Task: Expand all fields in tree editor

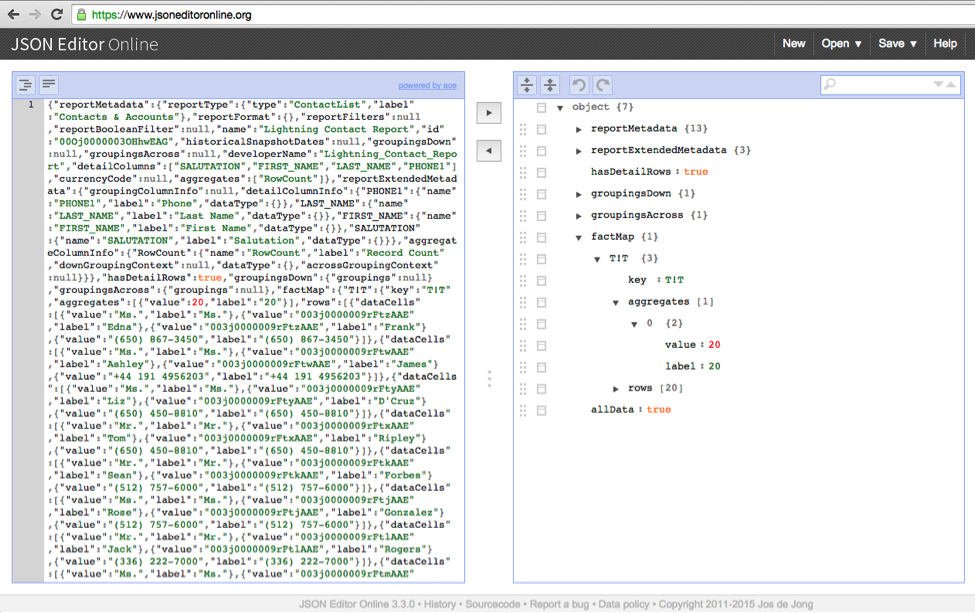Action: (527, 85)
